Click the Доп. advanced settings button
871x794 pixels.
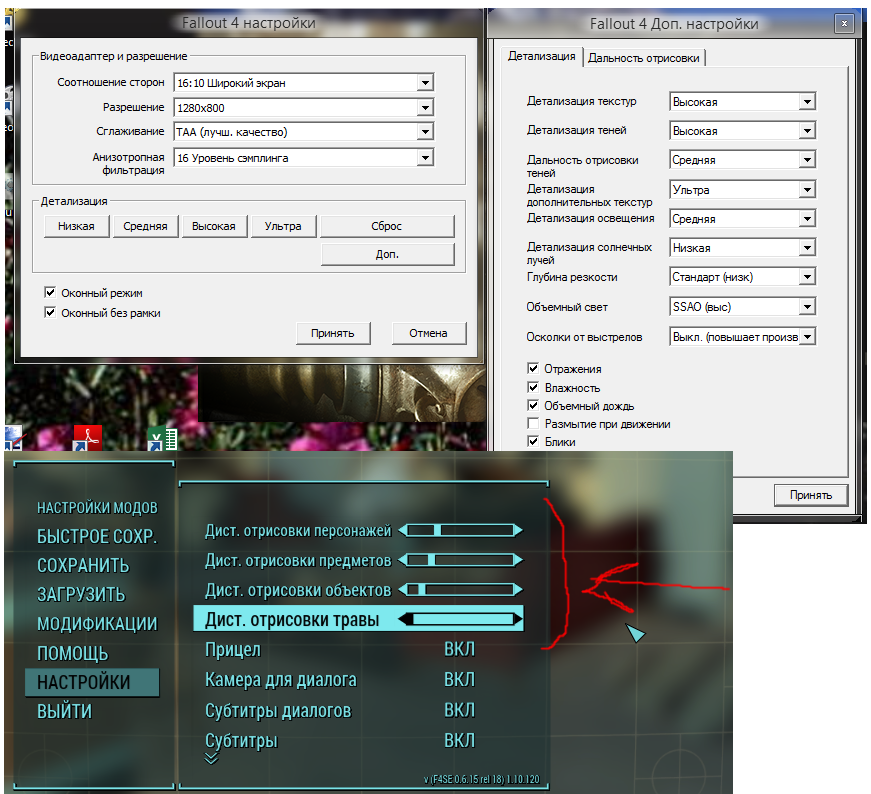(387, 254)
